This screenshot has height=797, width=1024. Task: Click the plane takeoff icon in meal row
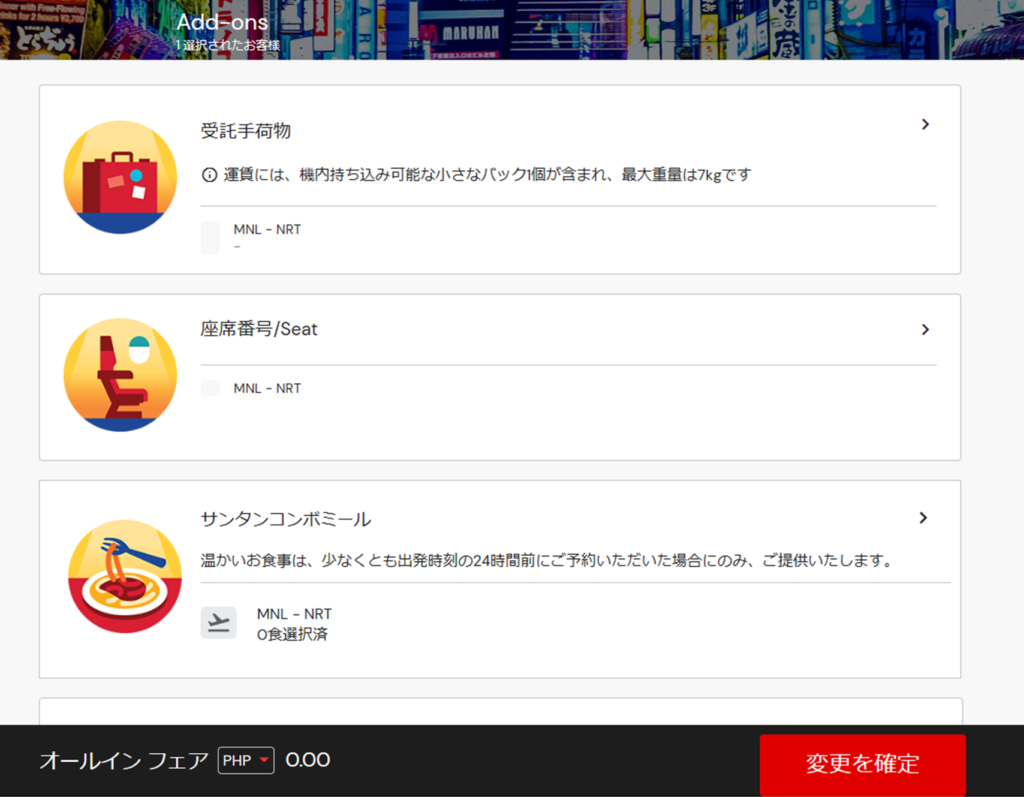click(x=218, y=622)
